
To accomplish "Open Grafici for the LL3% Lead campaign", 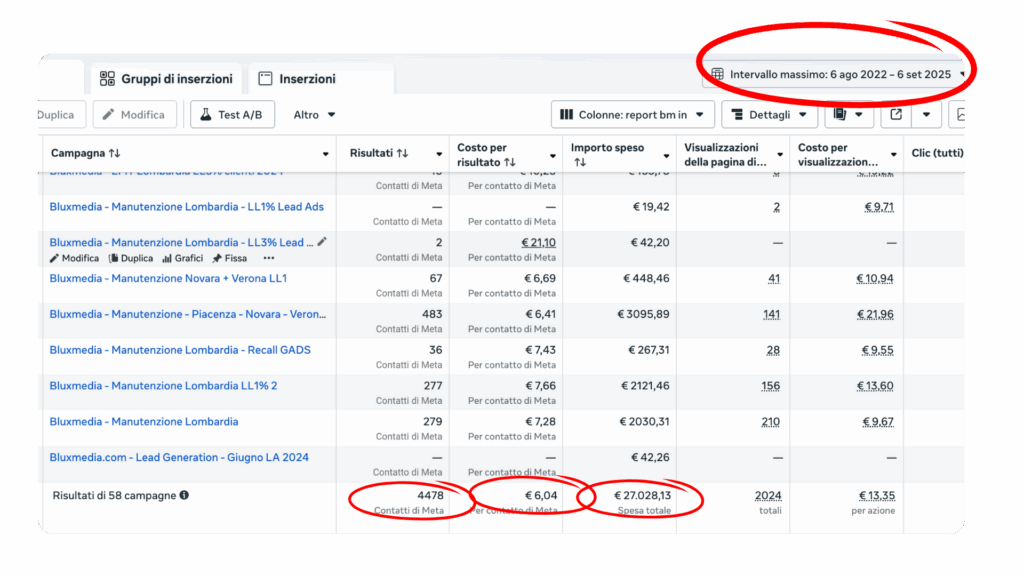I will coord(182,258).
